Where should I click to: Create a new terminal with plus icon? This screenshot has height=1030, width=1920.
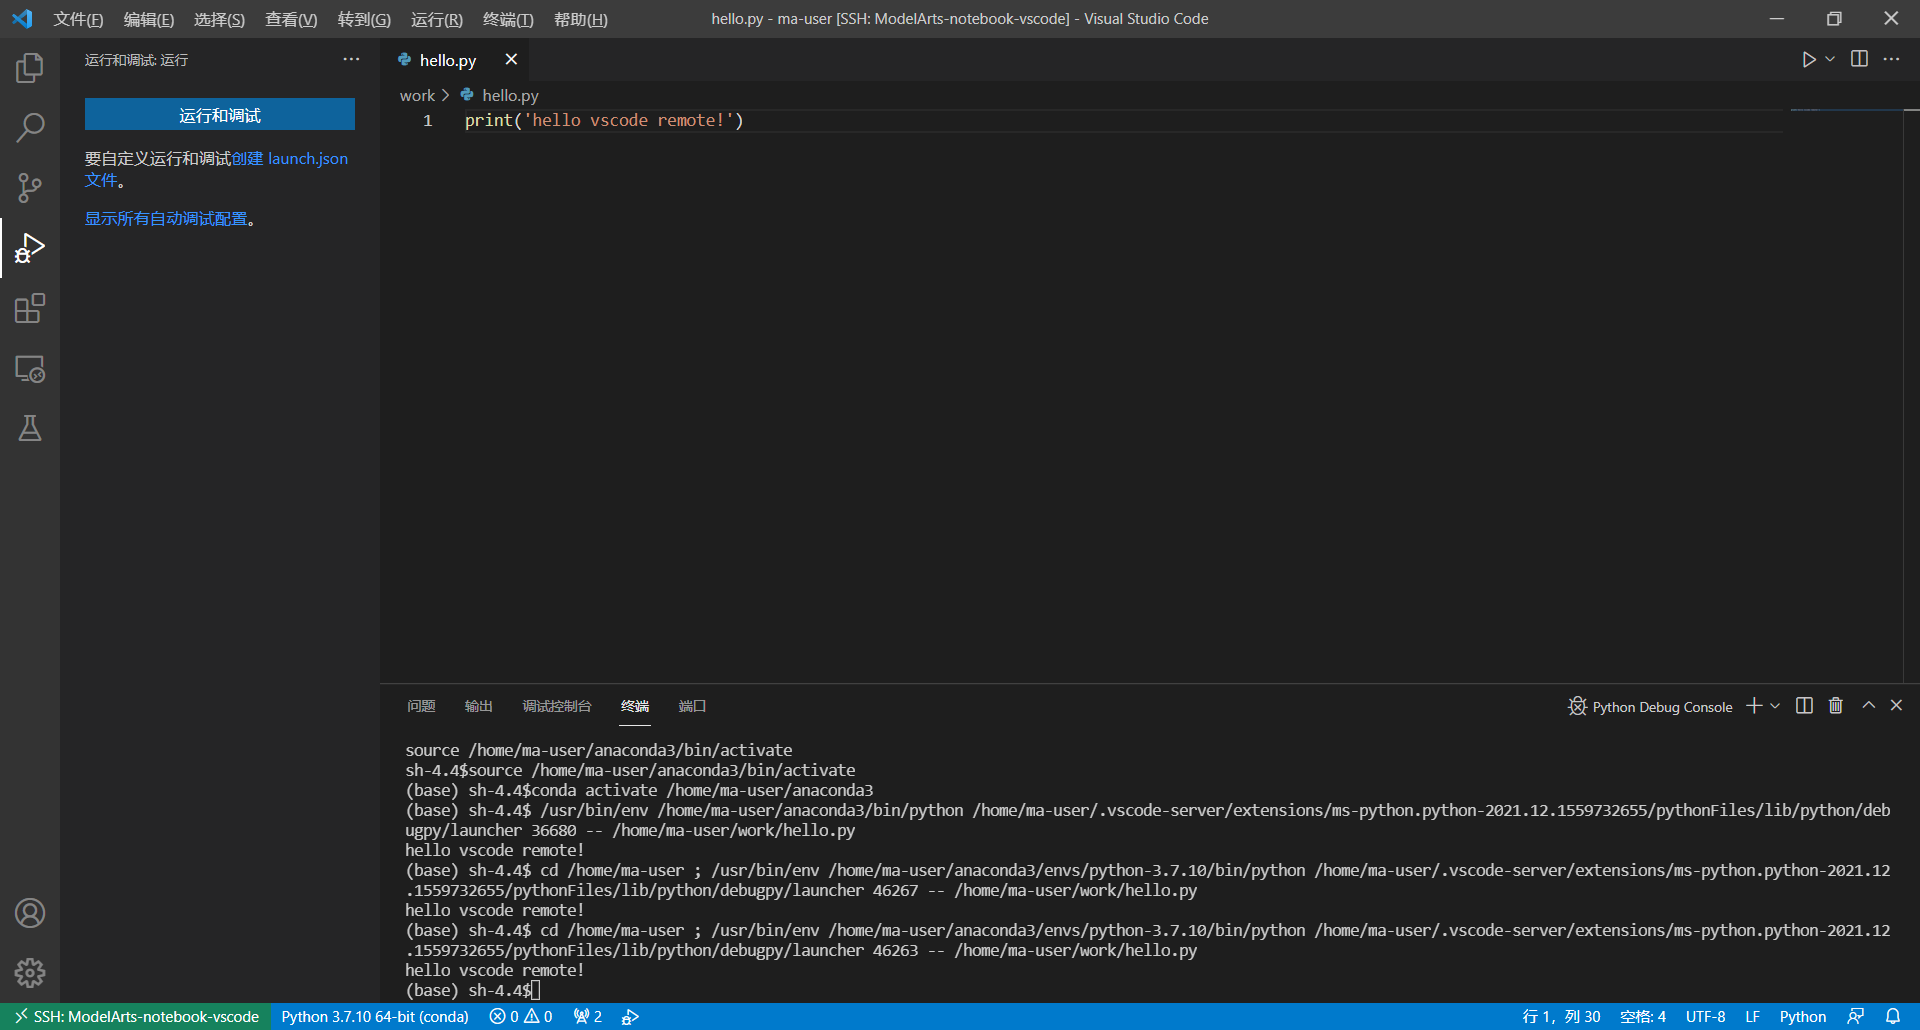pos(1754,706)
